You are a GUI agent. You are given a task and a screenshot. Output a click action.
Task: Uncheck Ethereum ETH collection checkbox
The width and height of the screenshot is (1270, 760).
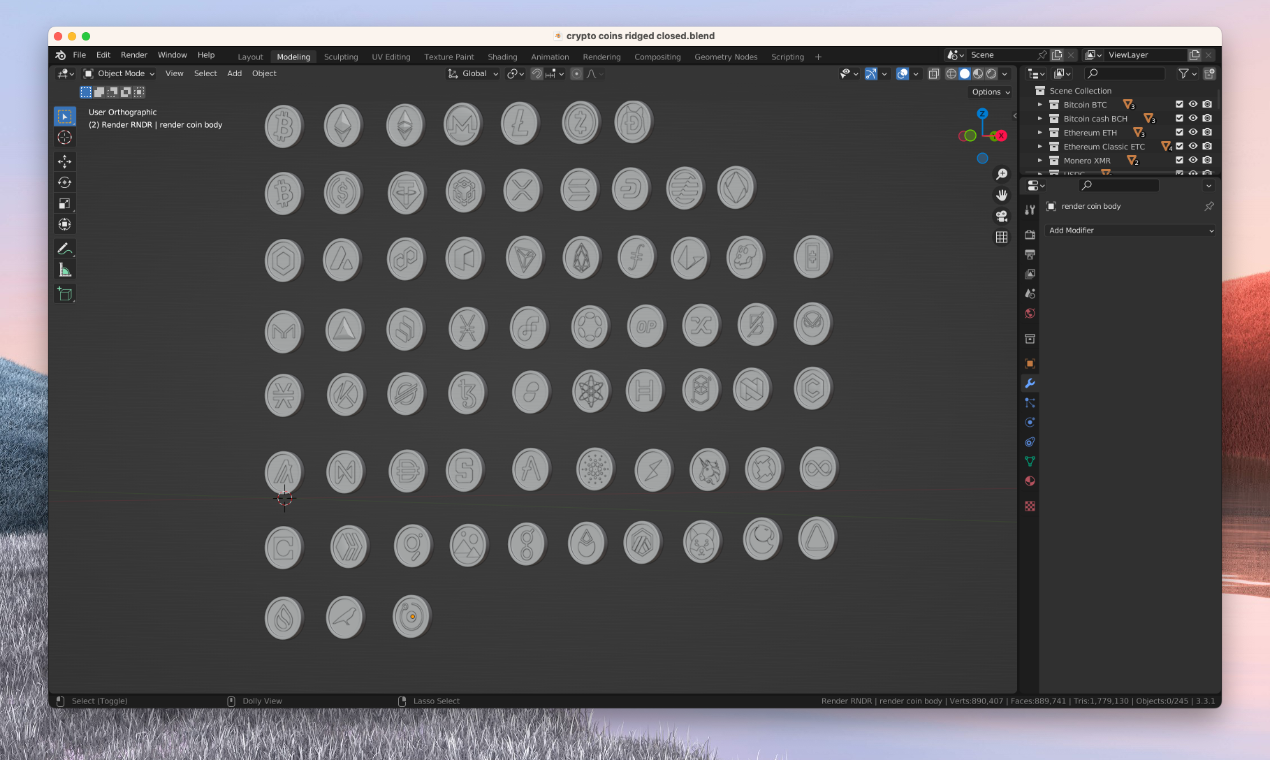point(1179,132)
